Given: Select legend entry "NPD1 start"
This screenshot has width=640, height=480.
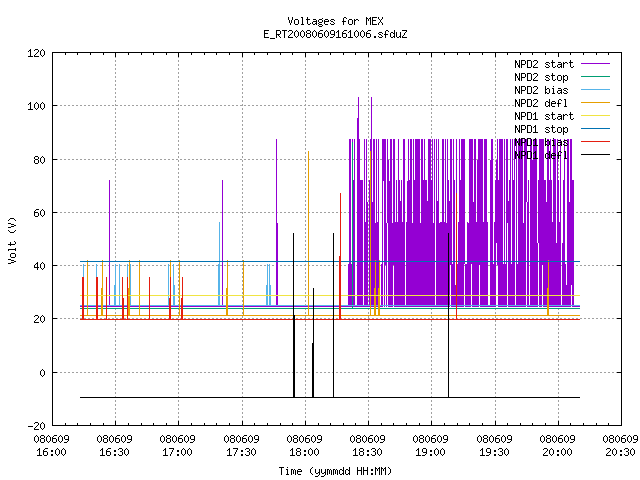Looking at the screenshot, I should click(544, 116).
